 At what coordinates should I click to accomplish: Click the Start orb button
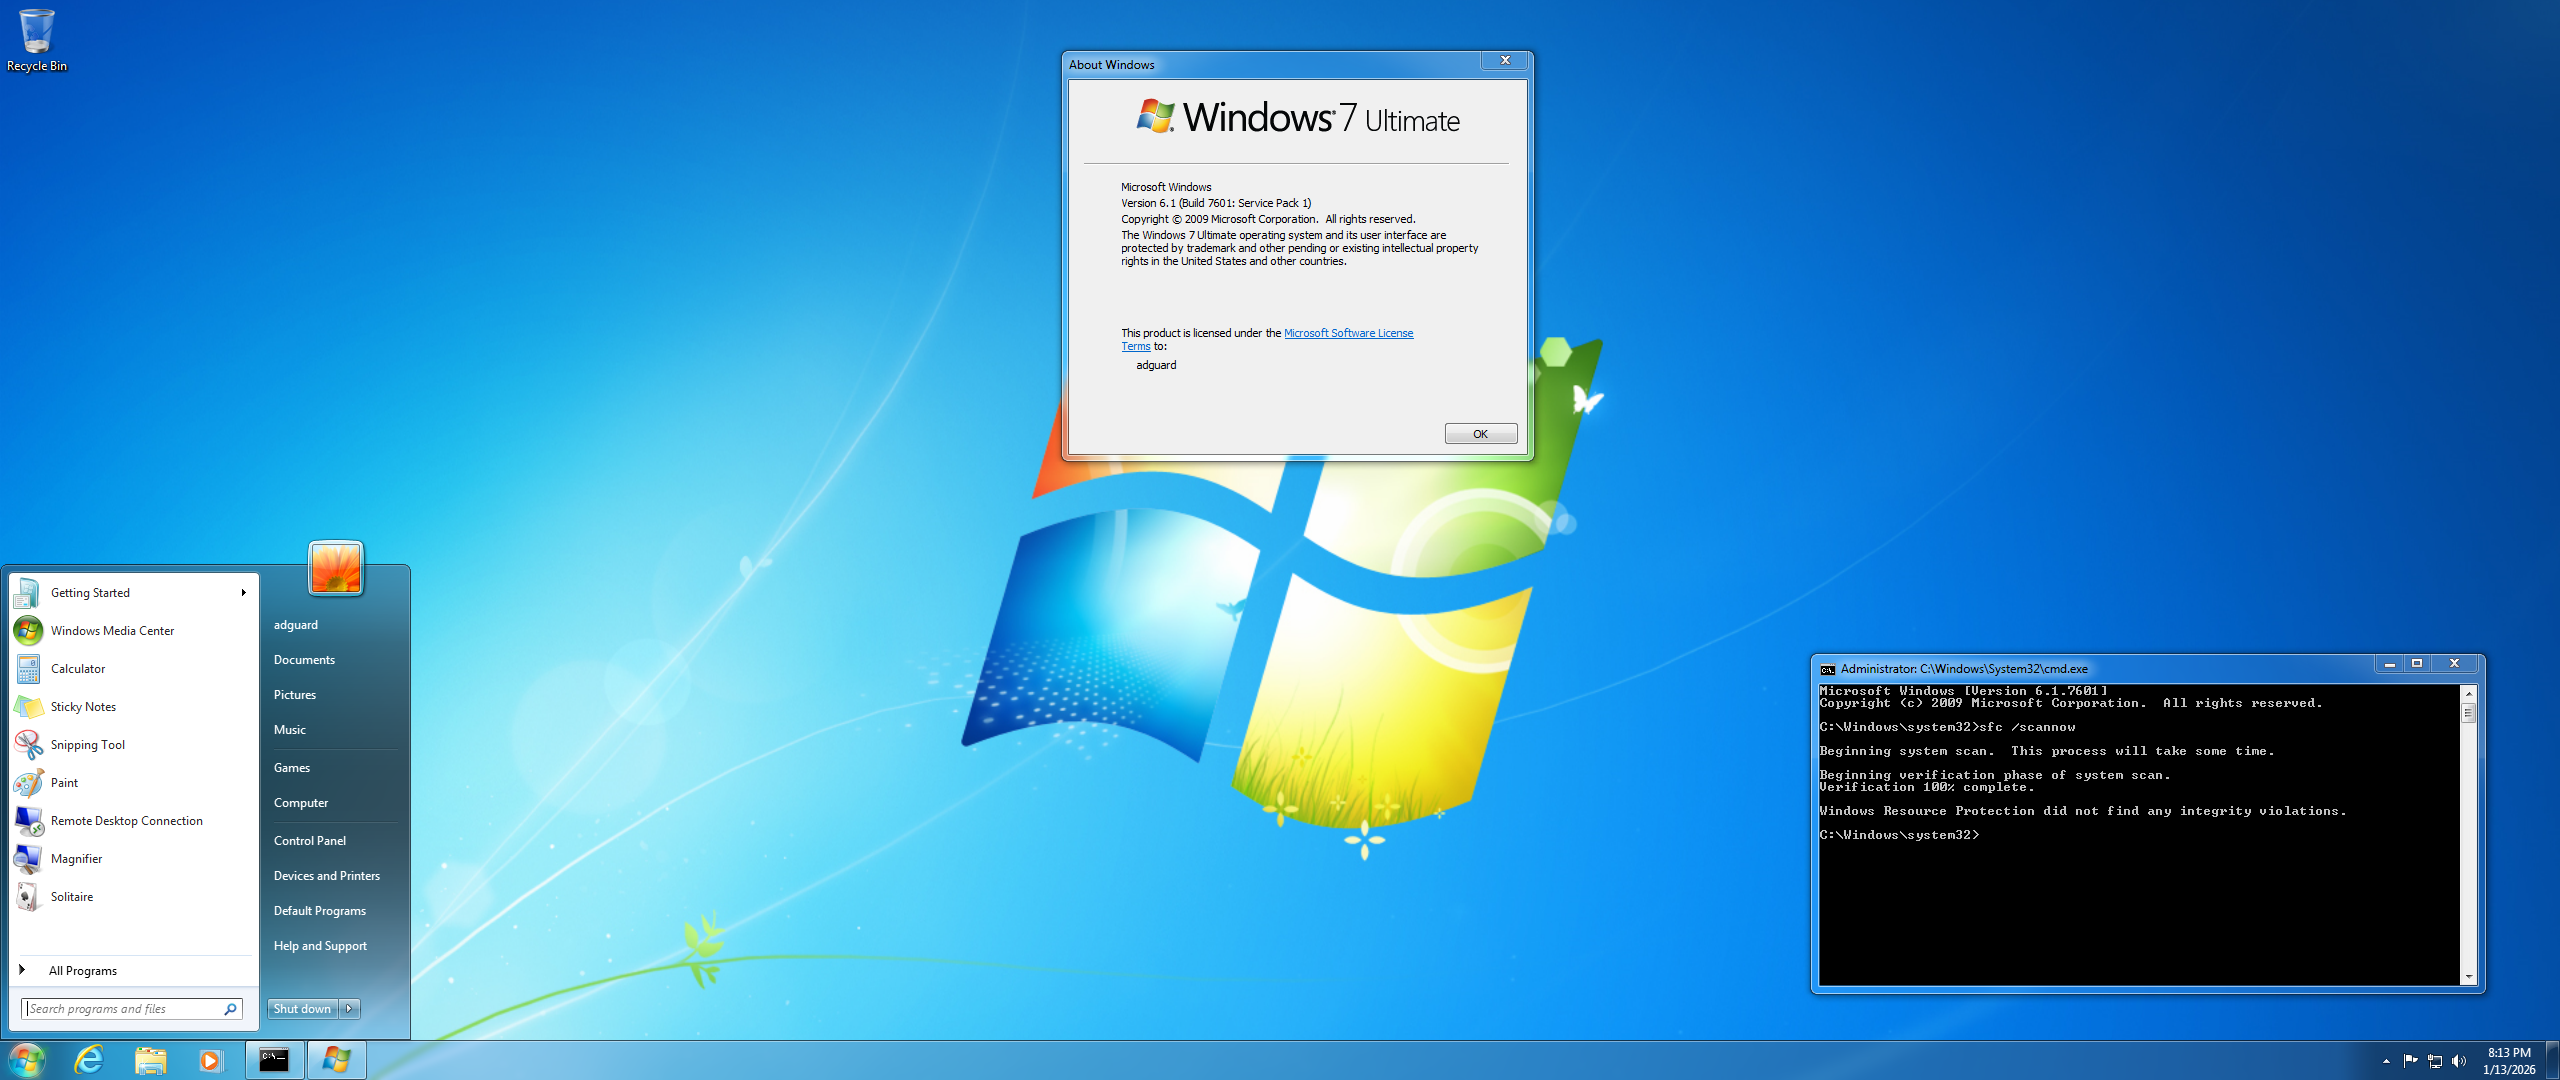[x=27, y=1060]
